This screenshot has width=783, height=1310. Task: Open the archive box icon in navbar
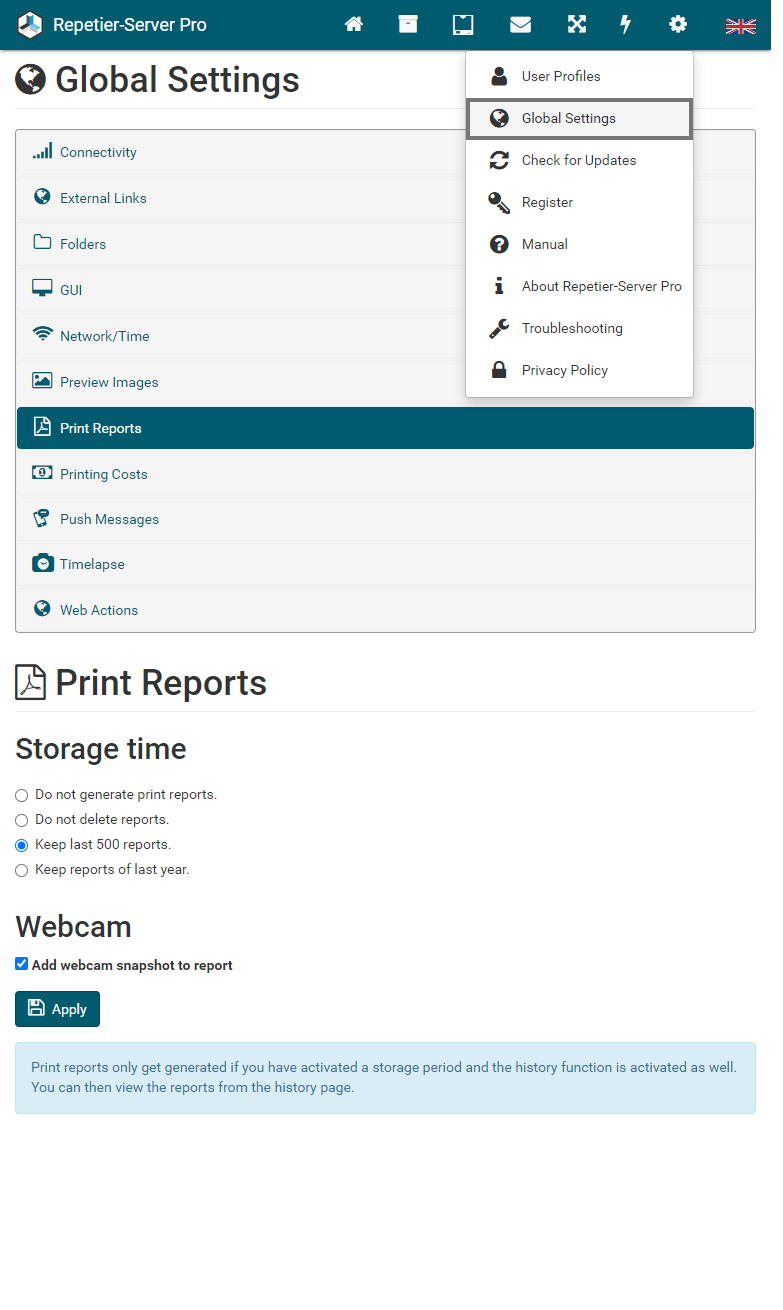[x=408, y=25]
